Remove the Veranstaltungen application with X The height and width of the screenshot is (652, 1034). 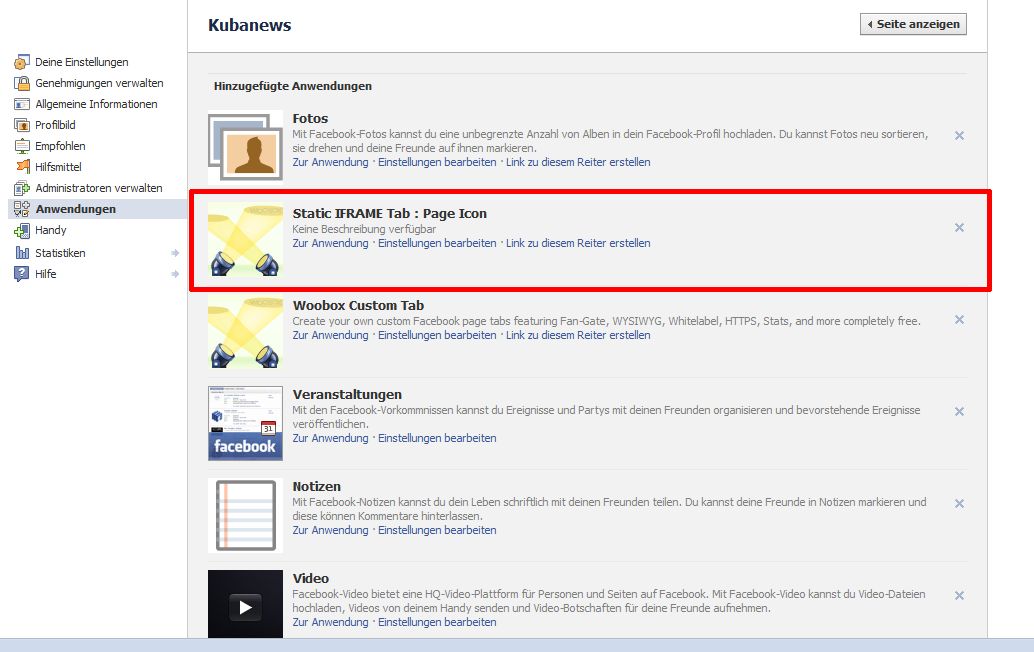click(959, 411)
